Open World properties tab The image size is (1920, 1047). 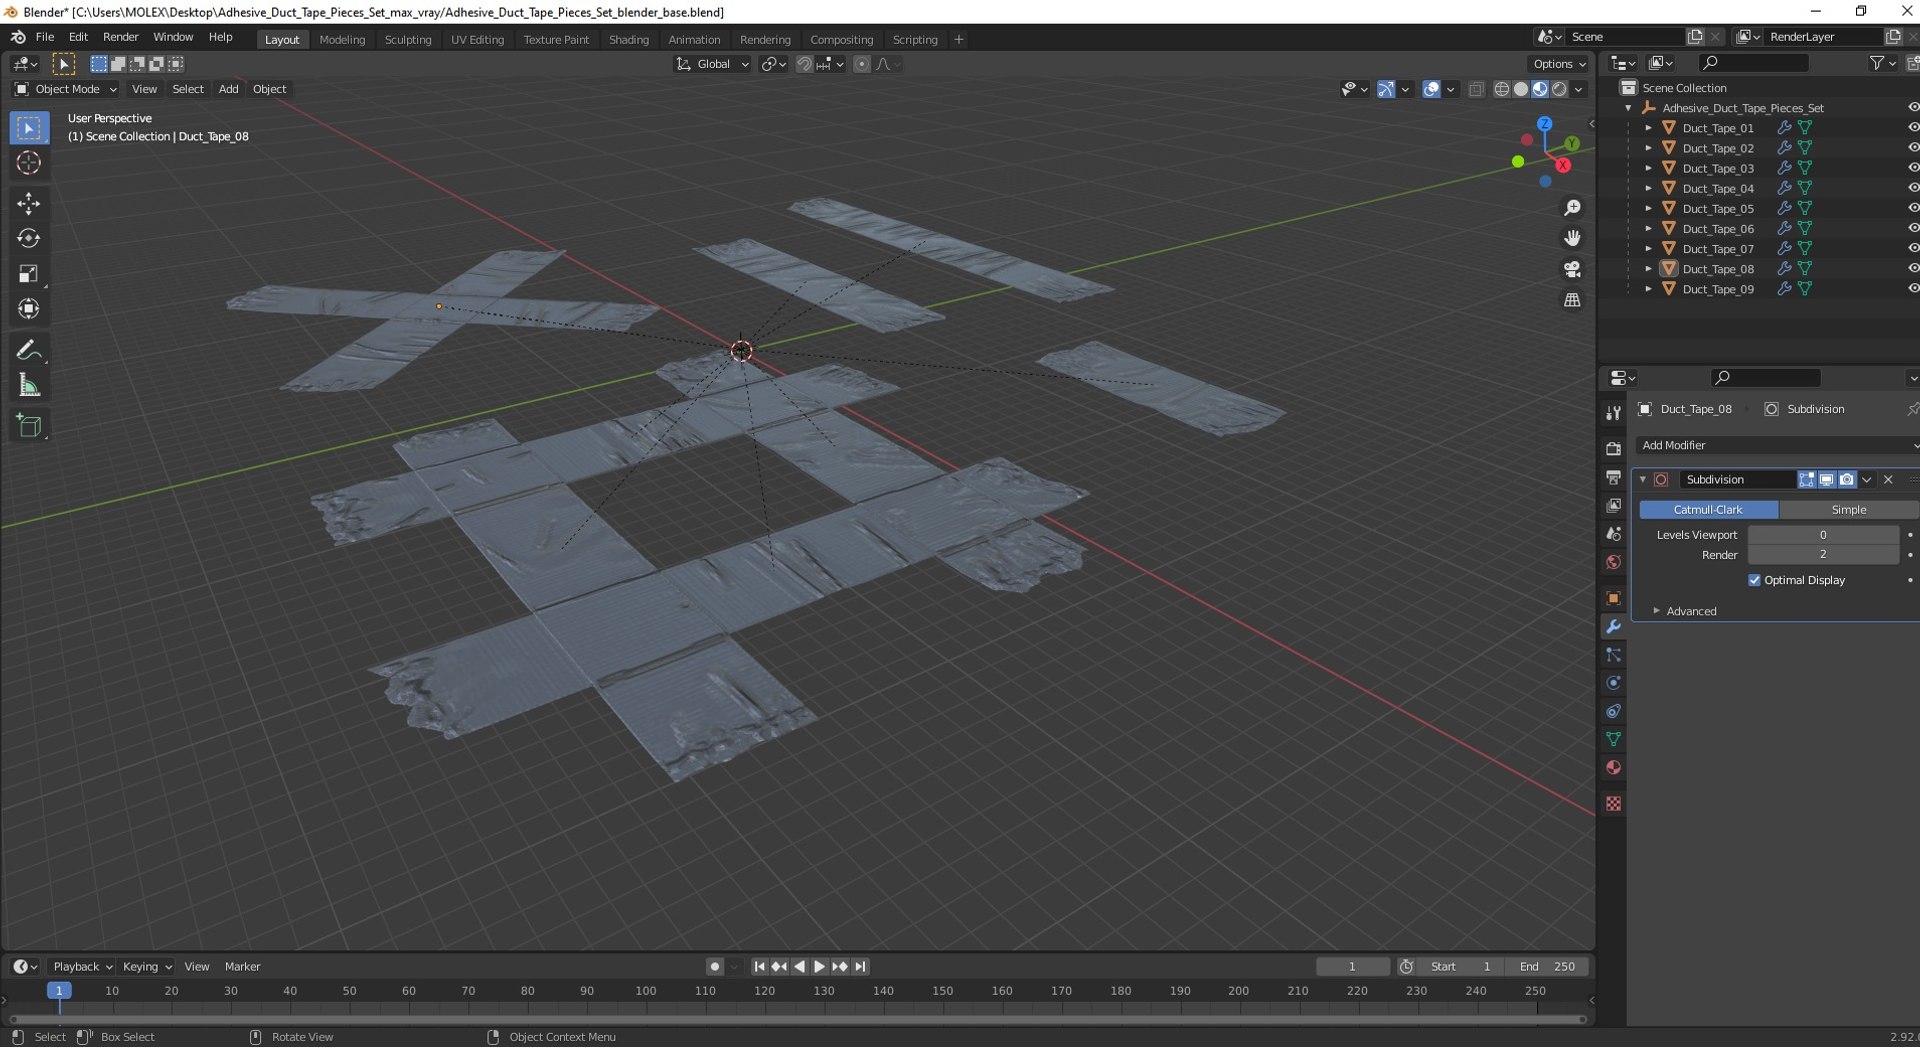[x=1613, y=562]
